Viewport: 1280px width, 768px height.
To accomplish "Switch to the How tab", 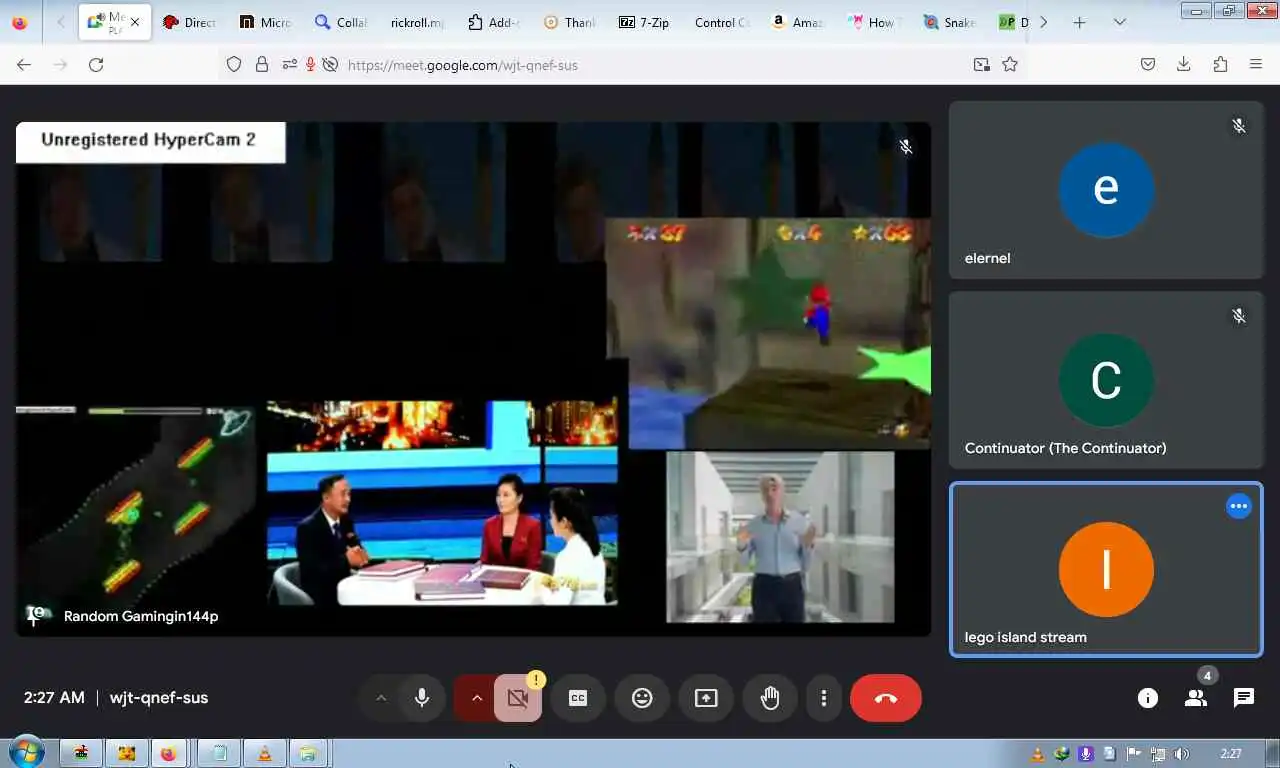I will [872, 22].
